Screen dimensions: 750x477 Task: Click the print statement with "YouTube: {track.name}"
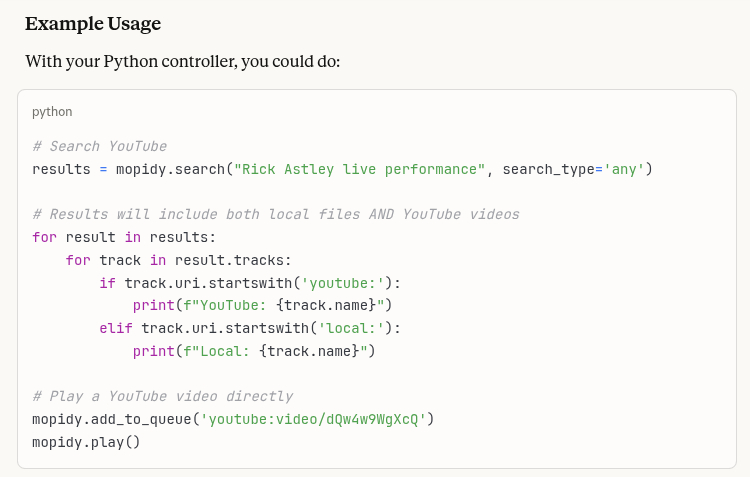(262, 305)
